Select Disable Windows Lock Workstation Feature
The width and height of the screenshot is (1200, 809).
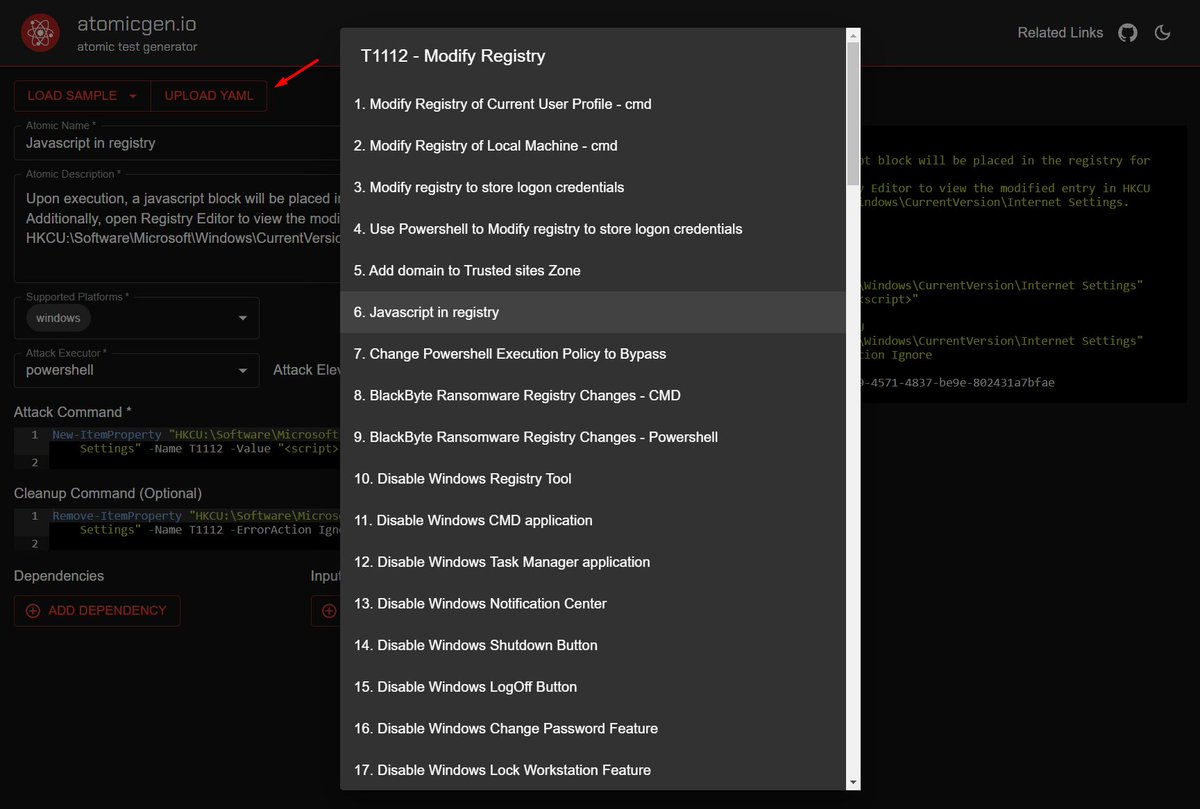click(x=593, y=770)
